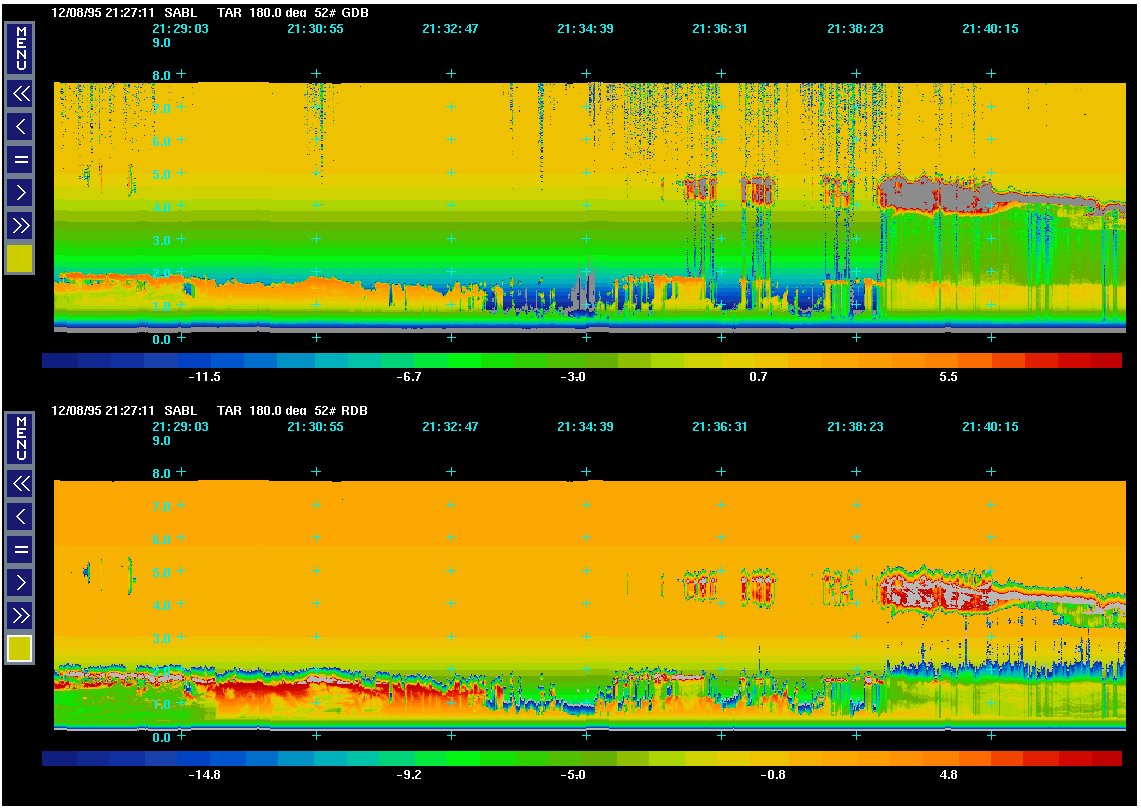Click the 21:34:39 time label in GDB panel
The image size is (1141, 810).
[585, 29]
